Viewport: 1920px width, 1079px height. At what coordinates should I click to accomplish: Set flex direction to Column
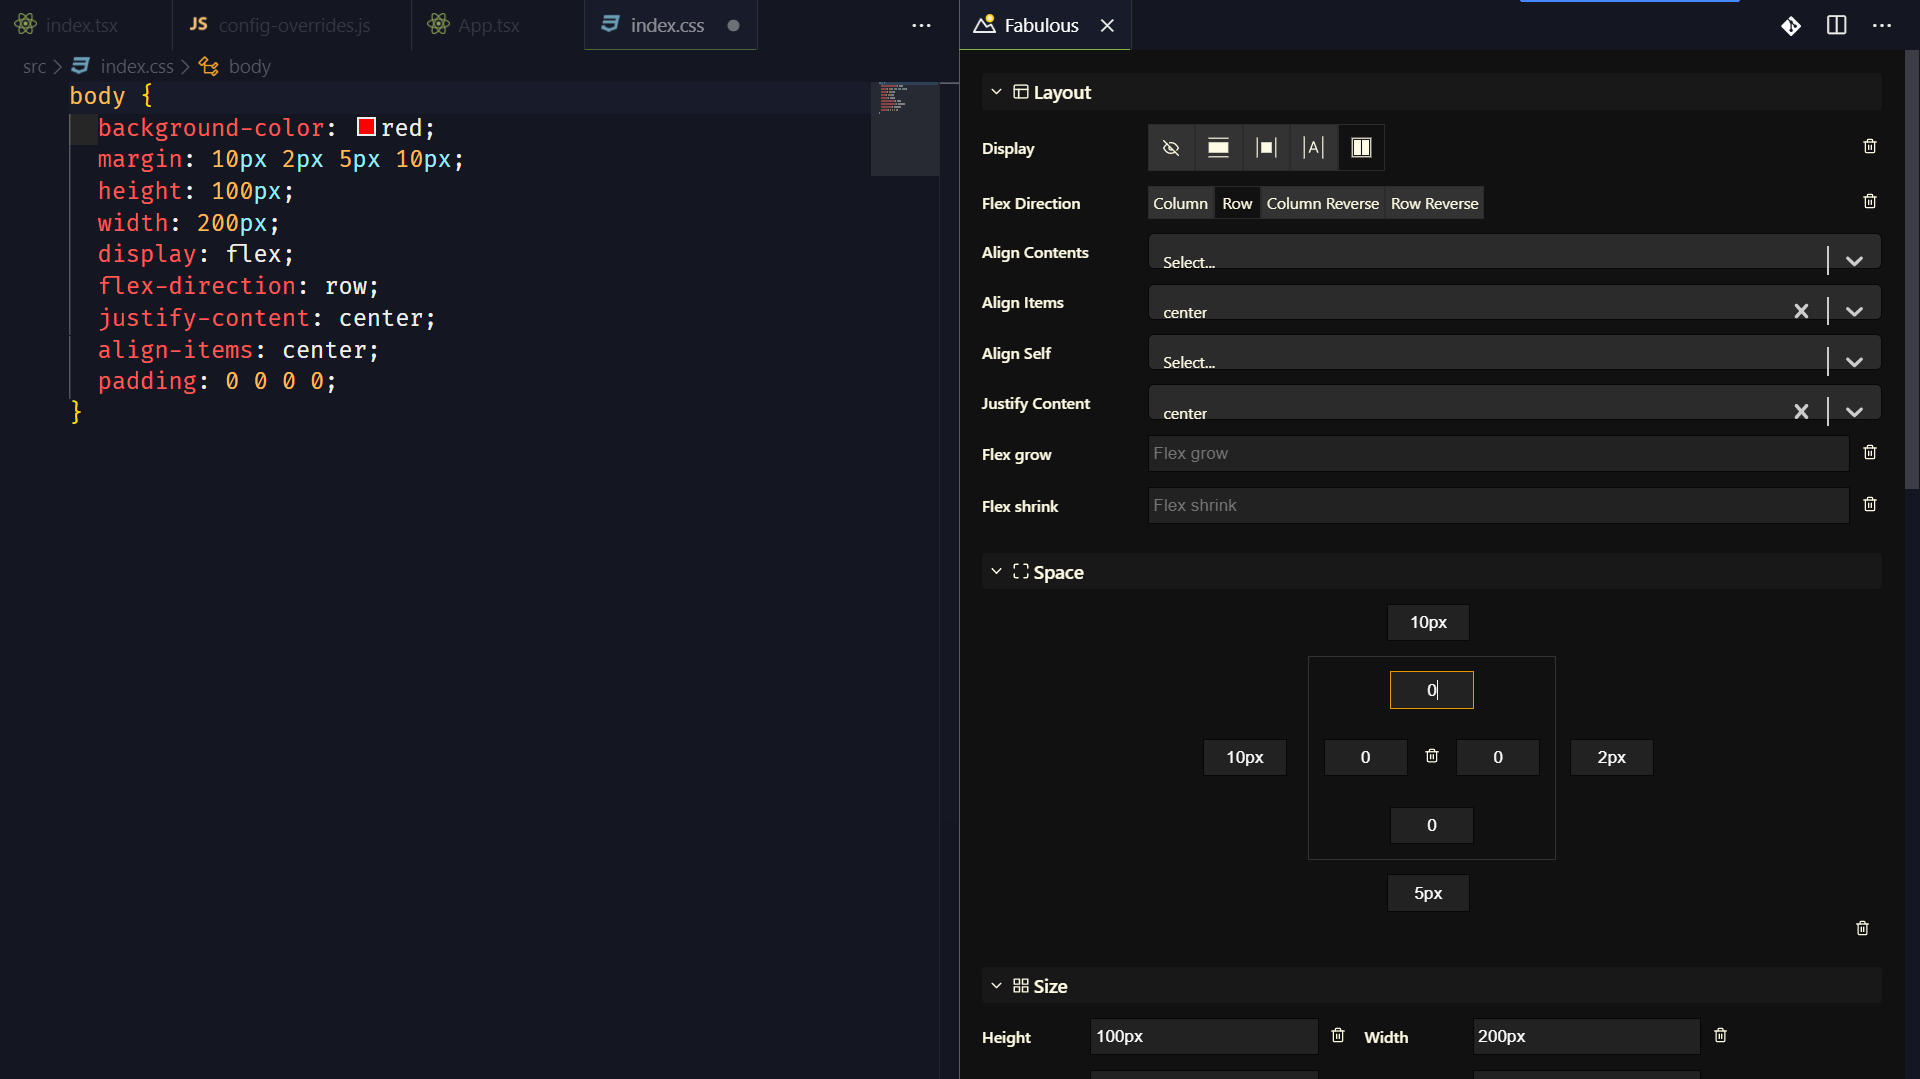click(1180, 203)
